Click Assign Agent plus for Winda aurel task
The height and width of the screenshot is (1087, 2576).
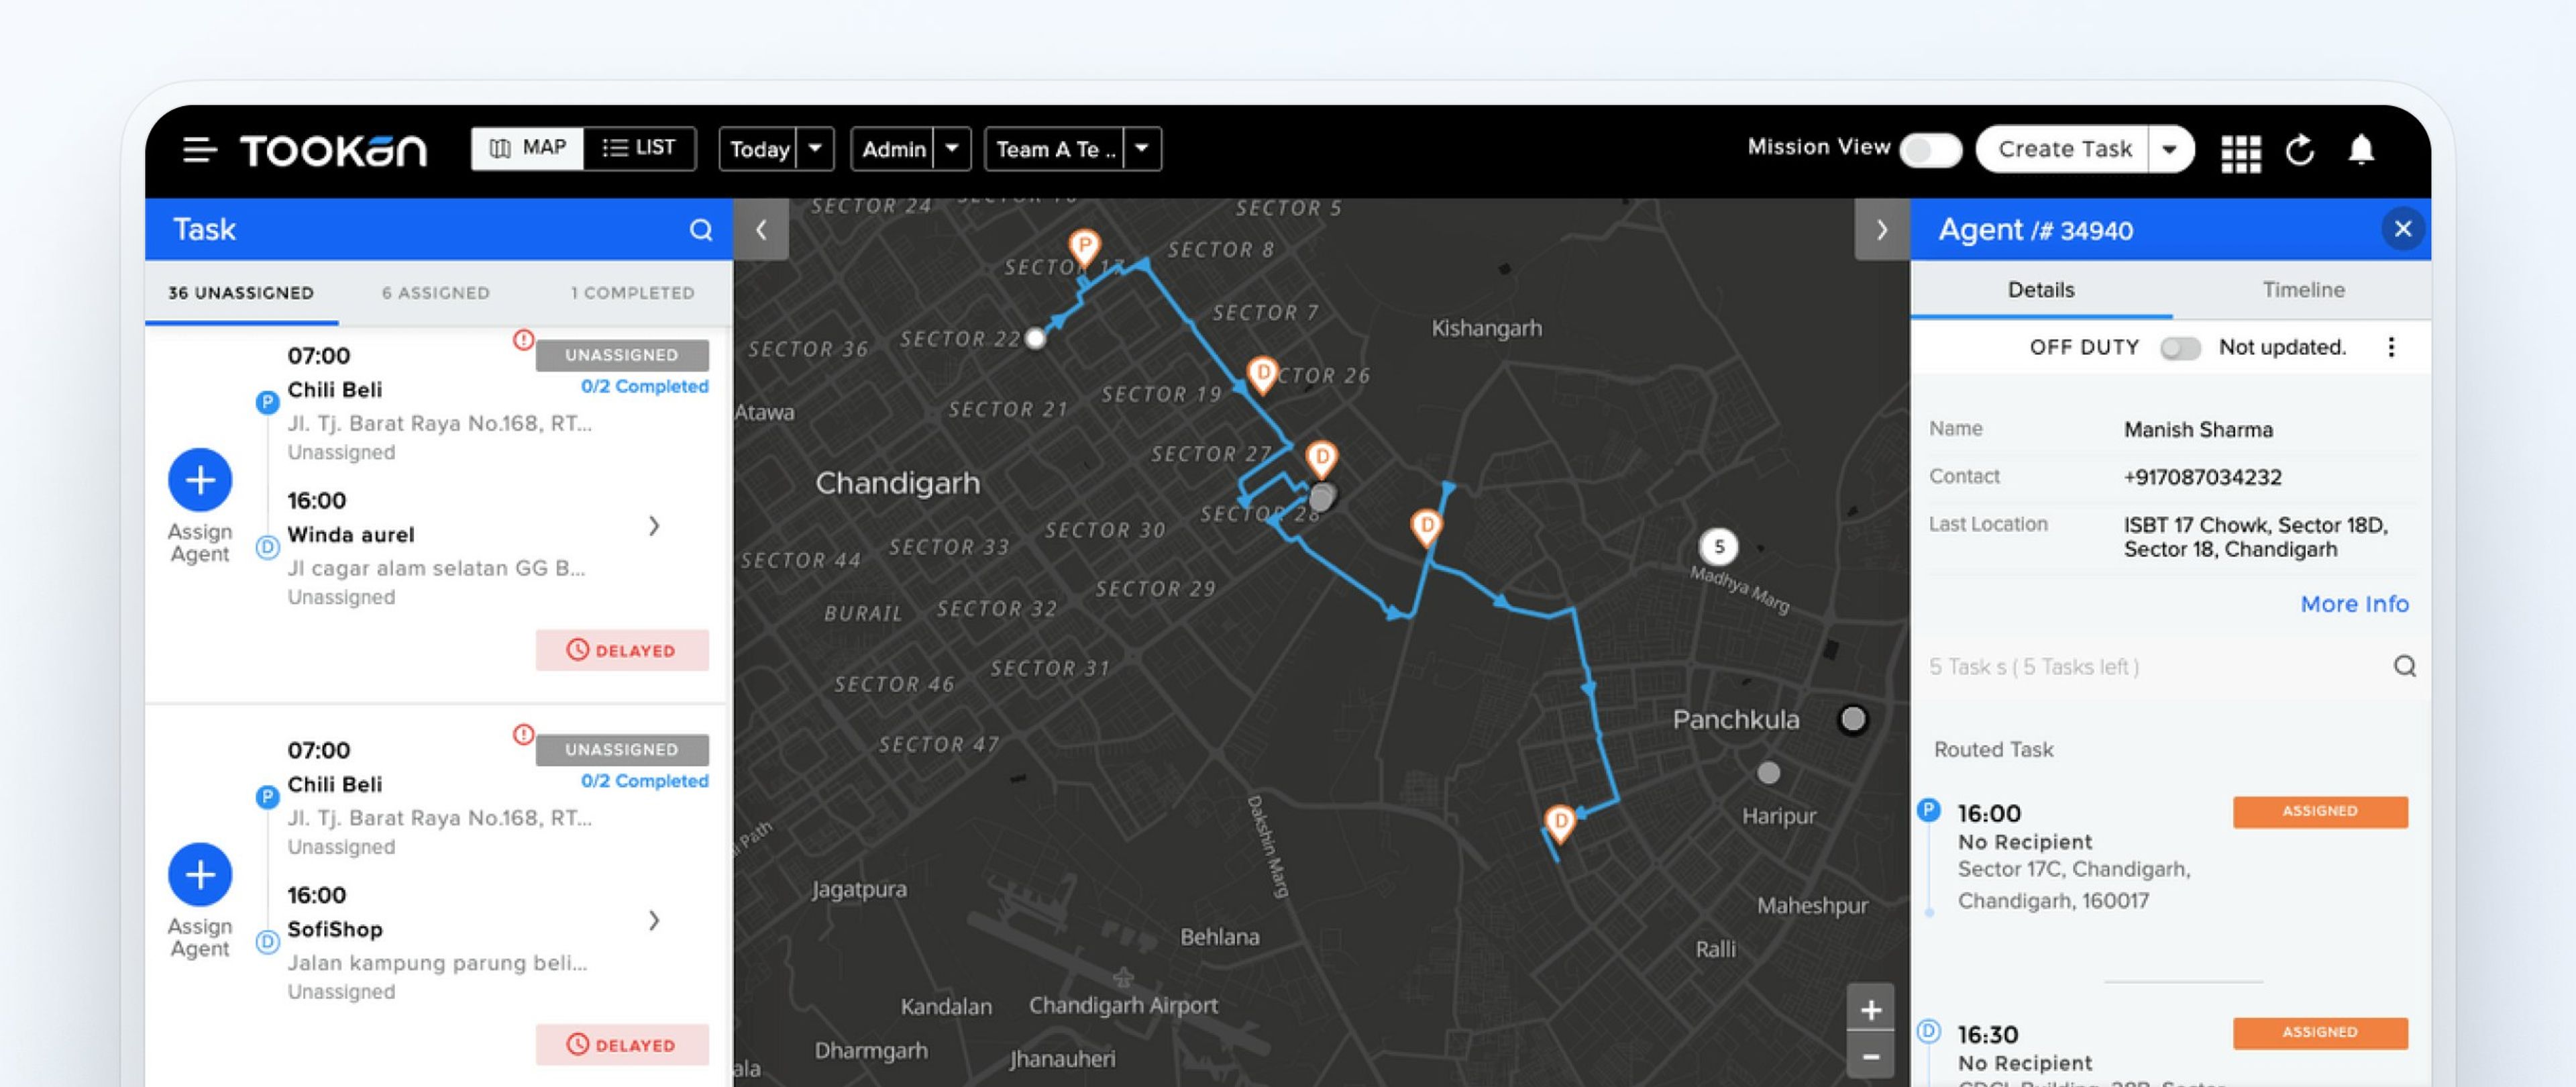(x=200, y=480)
